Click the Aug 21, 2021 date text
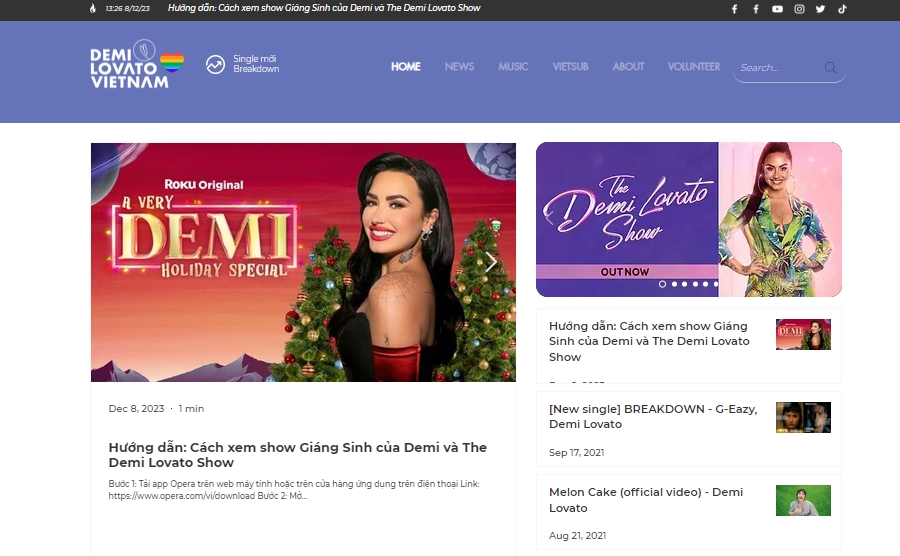The height and width of the screenshot is (556, 900). click(577, 536)
